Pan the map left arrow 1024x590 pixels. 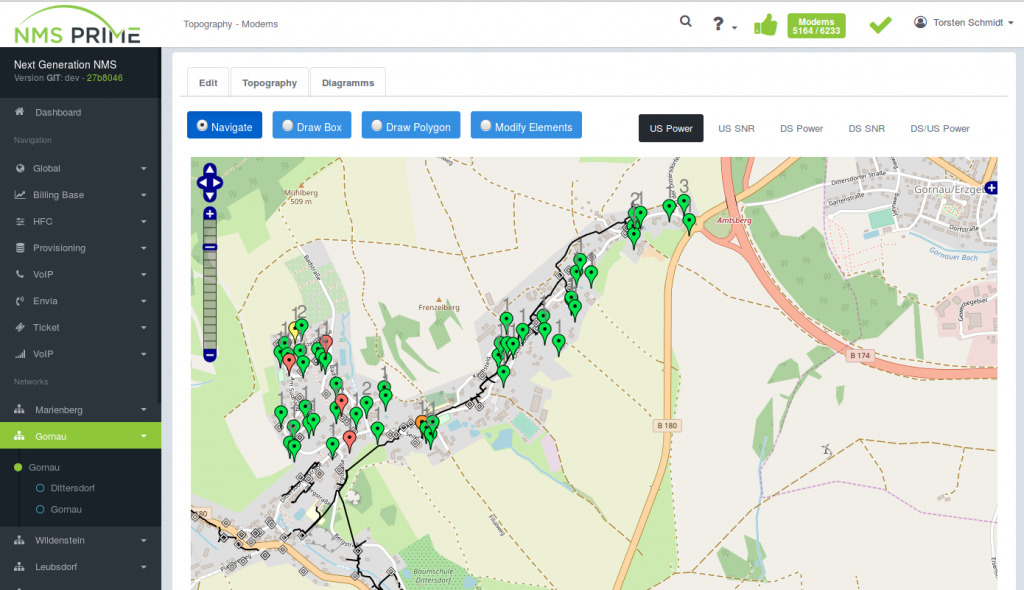(x=202, y=183)
